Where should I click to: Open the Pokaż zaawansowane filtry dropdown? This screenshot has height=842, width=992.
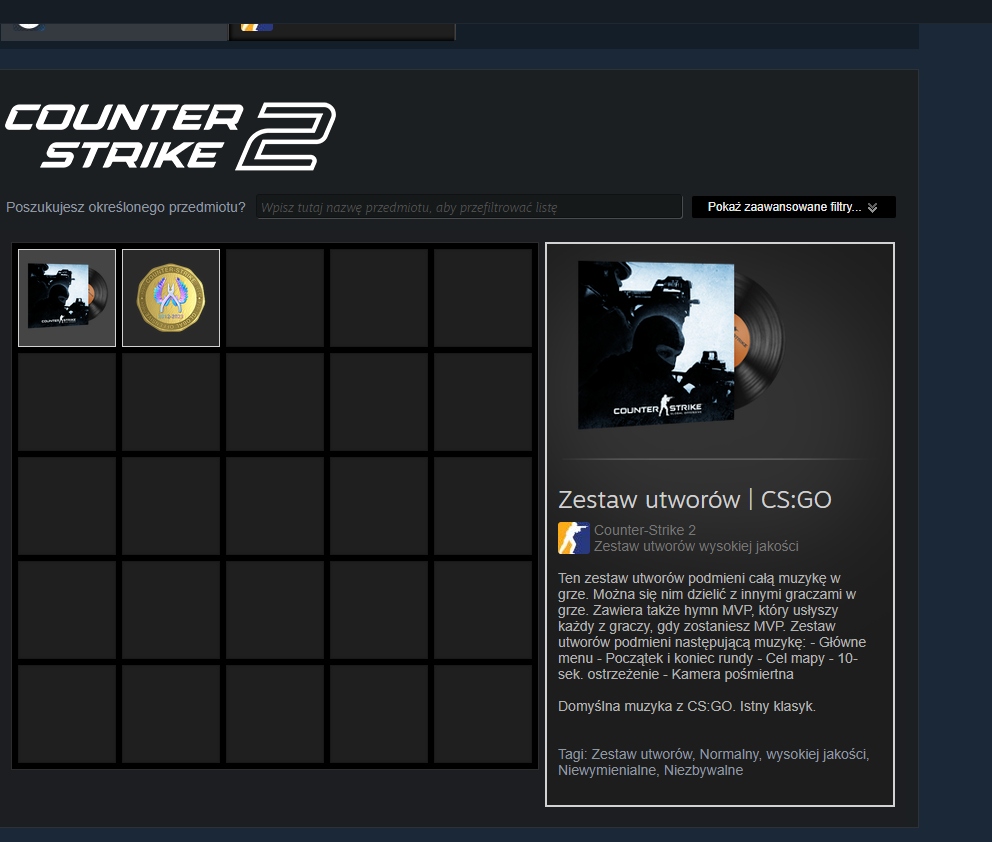pos(793,207)
